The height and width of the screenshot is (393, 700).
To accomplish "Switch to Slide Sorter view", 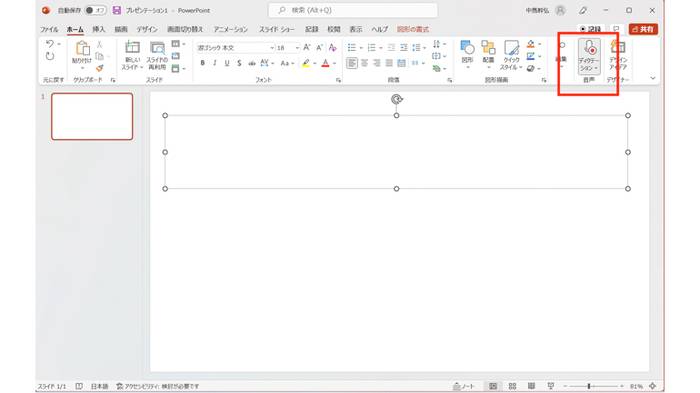I will (512, 386).
